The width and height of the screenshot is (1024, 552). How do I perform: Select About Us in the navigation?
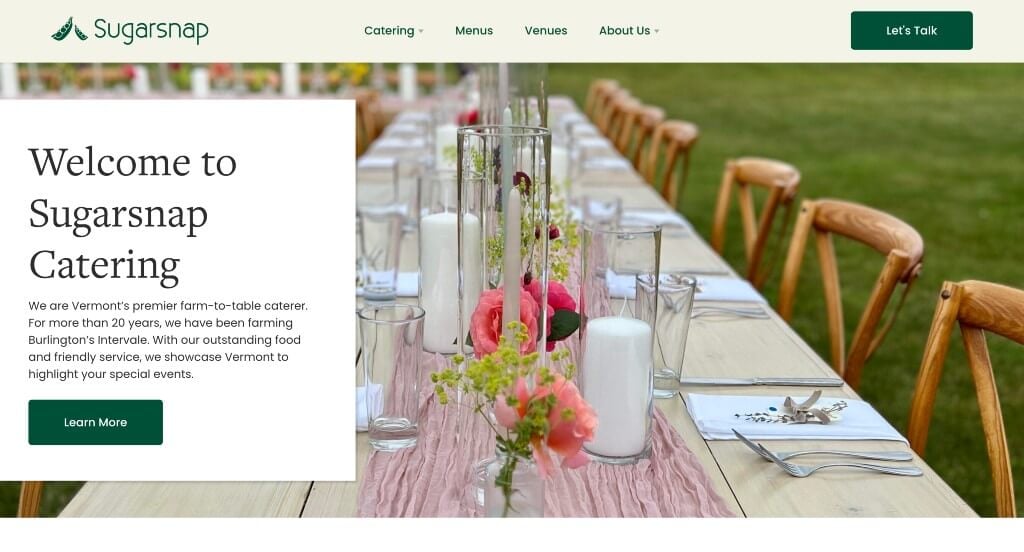tap(624, 31)
